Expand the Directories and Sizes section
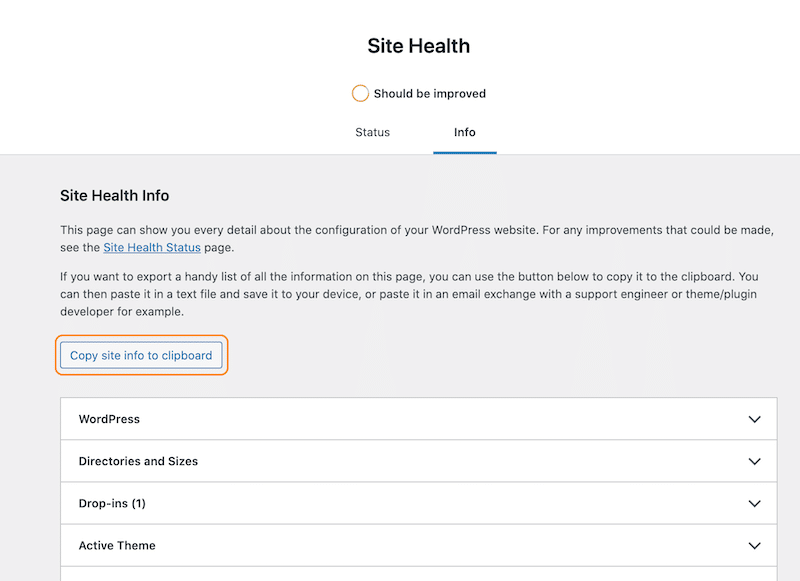This screenshot has width=800, height=581. 418,461
